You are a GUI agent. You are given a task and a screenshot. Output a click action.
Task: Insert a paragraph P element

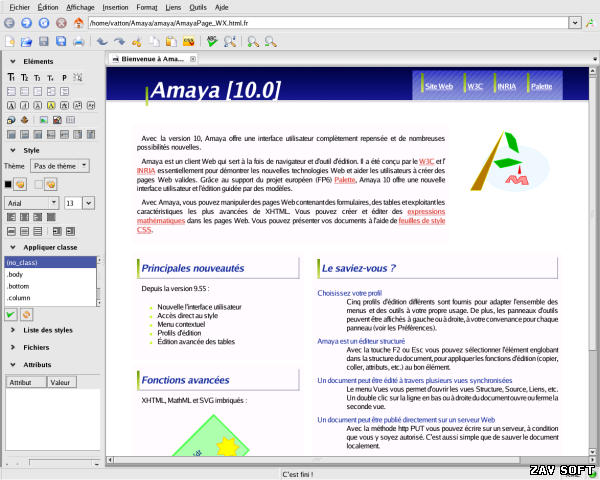pyautogui.click(x=64, y=78)
